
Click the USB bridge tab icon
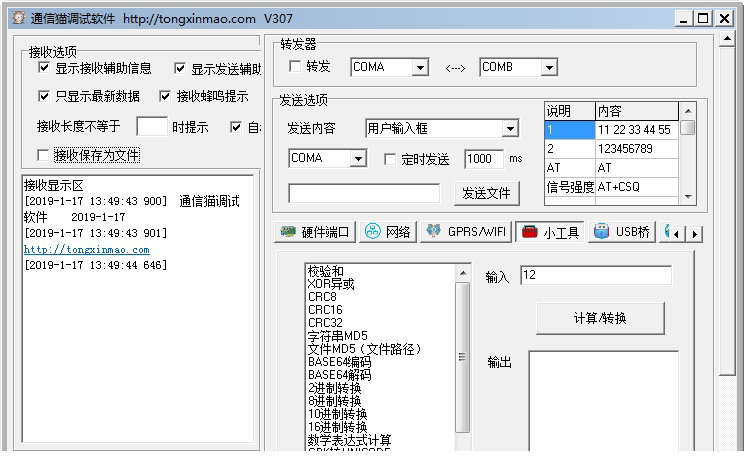coord(602,232)
